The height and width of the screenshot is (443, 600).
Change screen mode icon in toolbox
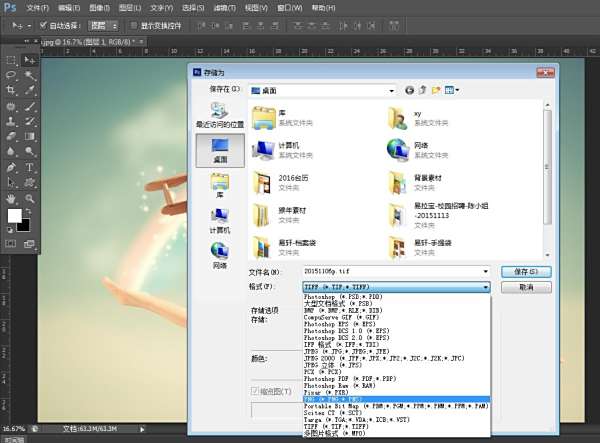pos(29,244)
